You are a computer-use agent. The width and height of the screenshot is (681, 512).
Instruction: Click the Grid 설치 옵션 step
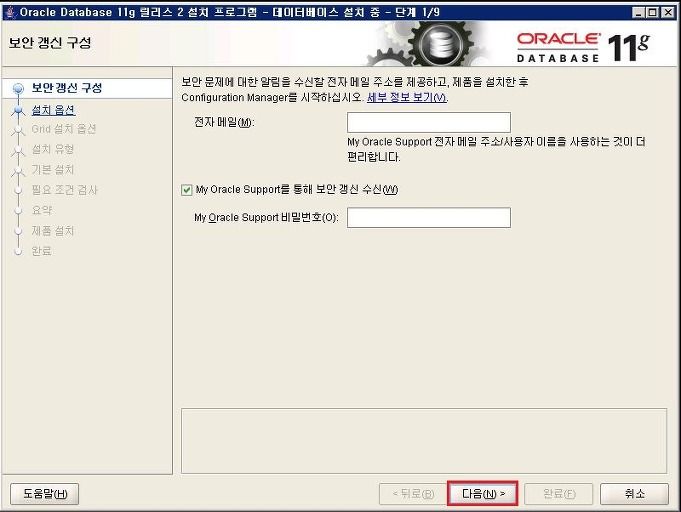coord(64,129)
